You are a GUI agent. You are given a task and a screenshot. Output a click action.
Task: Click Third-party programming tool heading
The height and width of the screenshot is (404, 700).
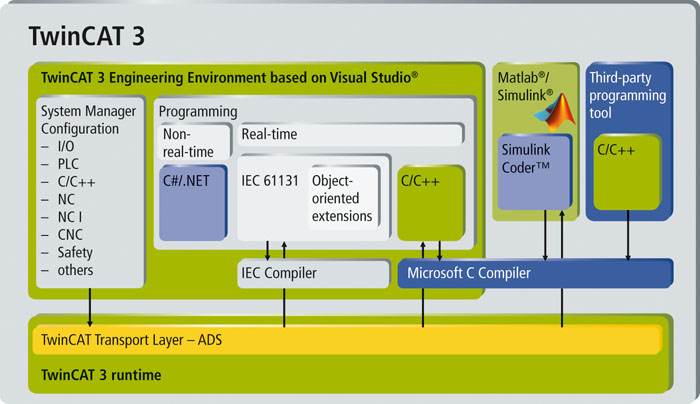click(627, 95)
